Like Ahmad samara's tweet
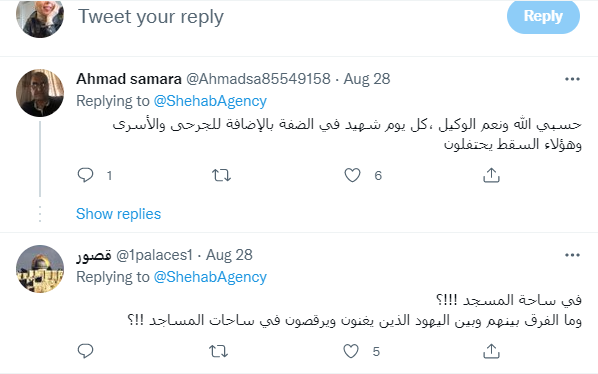Screen dimensions: 598x374 [x=352, y=175]
